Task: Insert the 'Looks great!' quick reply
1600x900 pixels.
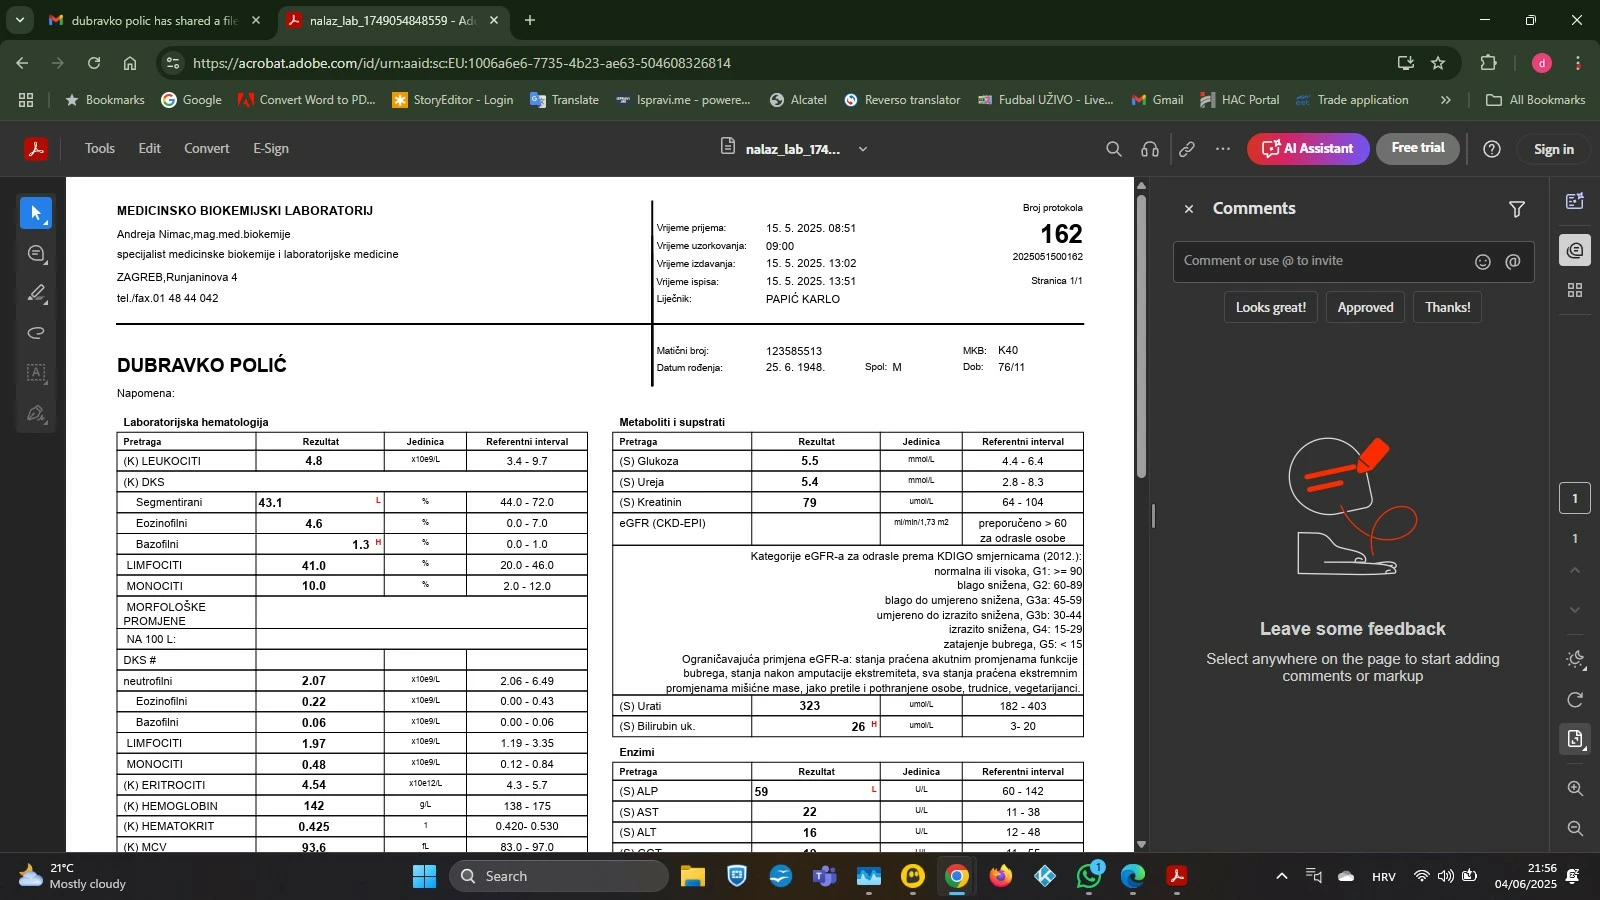Action: pyautogui.click(x=1271, y=307)
